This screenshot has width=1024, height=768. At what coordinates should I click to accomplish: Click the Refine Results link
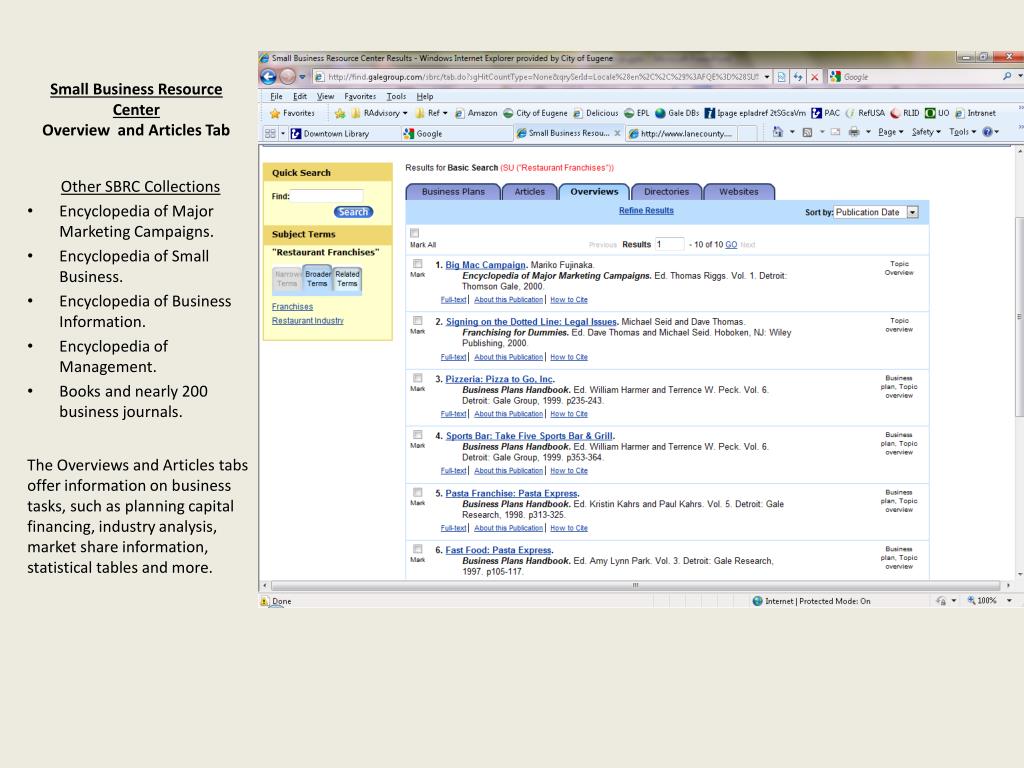tap(646, 210)
